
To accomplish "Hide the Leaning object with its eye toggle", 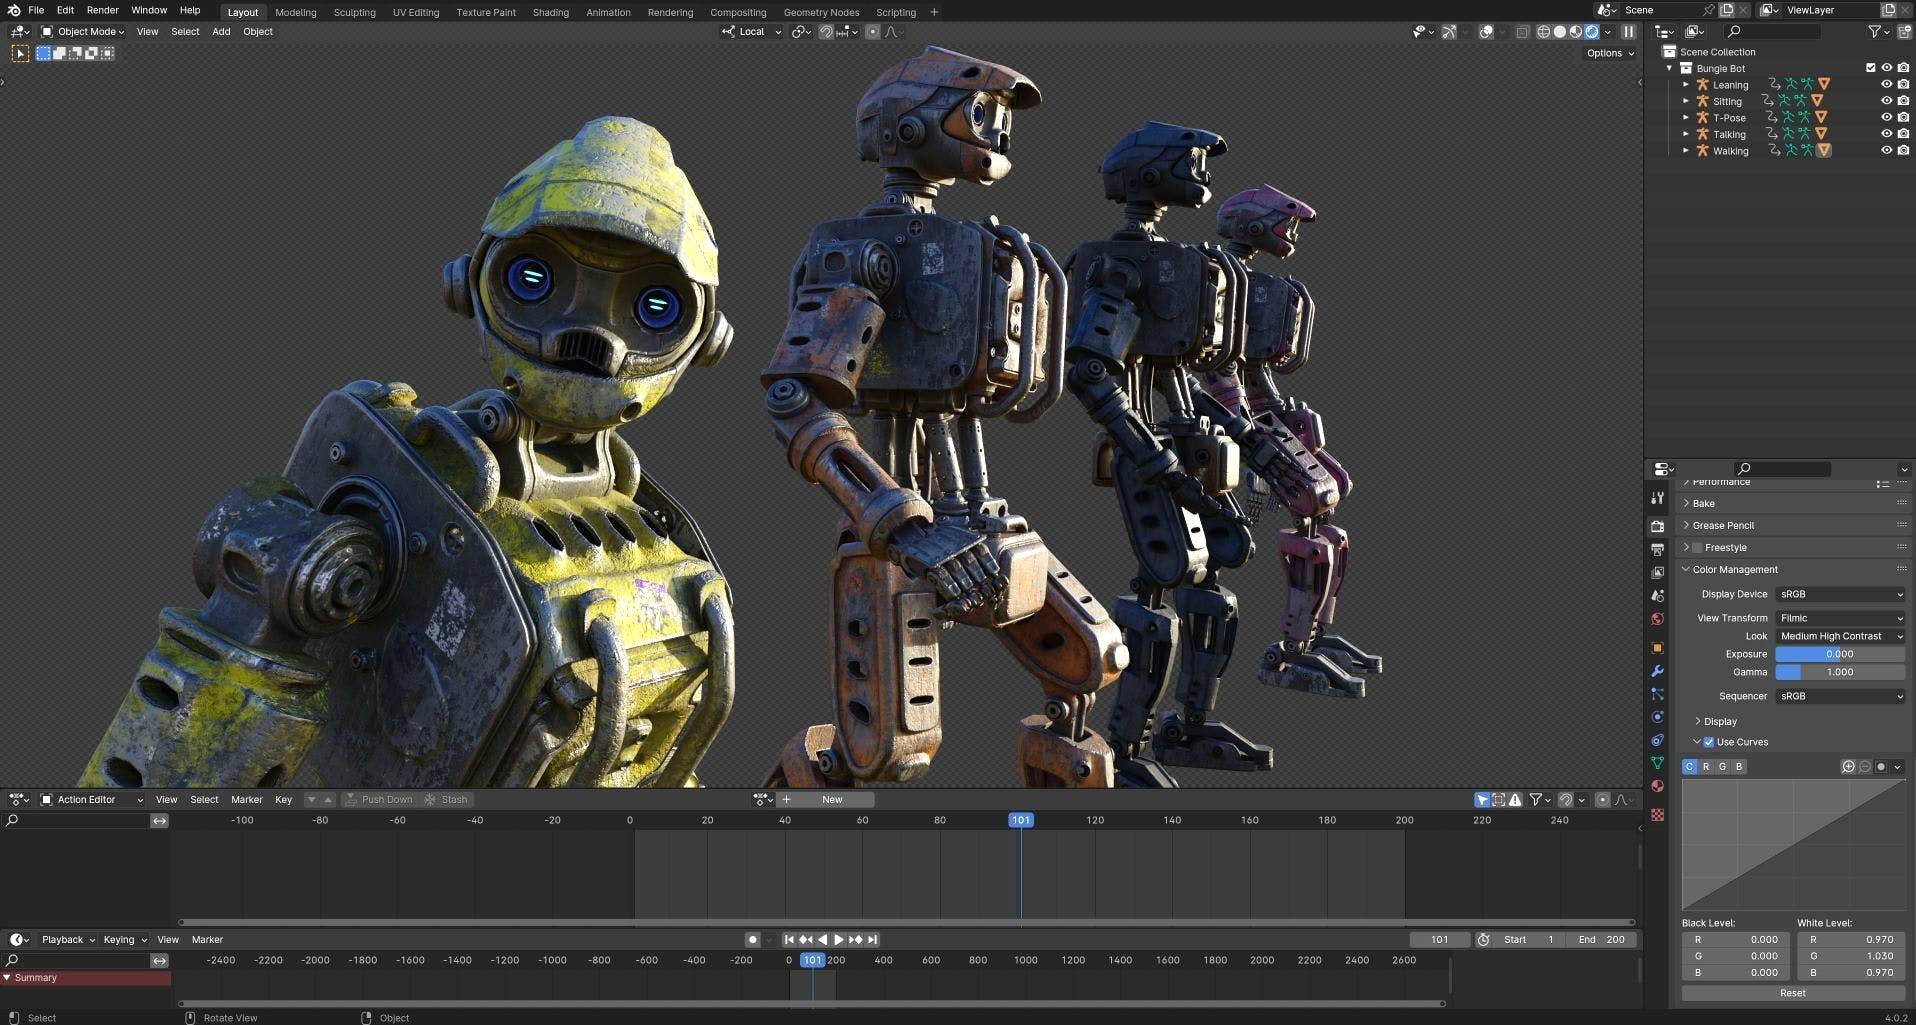I will pyautogui.click(x=1887, y=85).
